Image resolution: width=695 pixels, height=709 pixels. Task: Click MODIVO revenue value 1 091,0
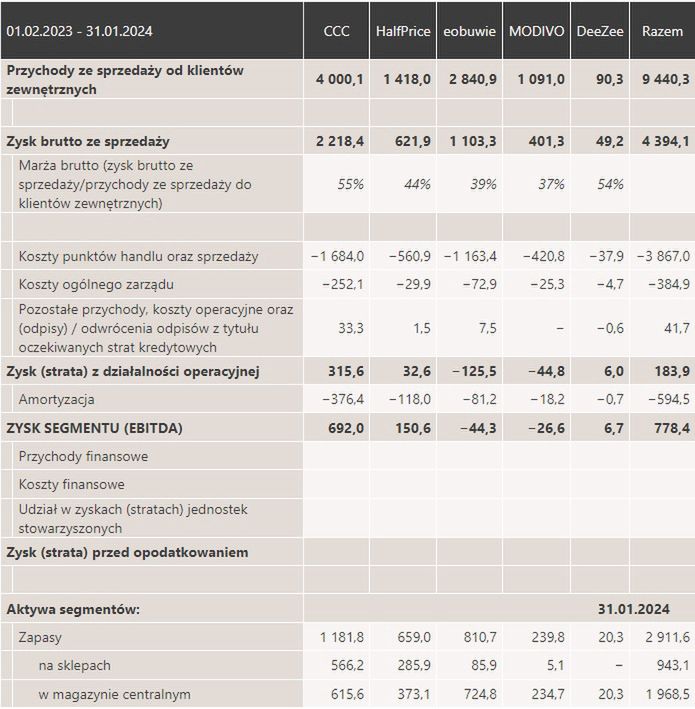pyautogui.click(x=541, y=80)
